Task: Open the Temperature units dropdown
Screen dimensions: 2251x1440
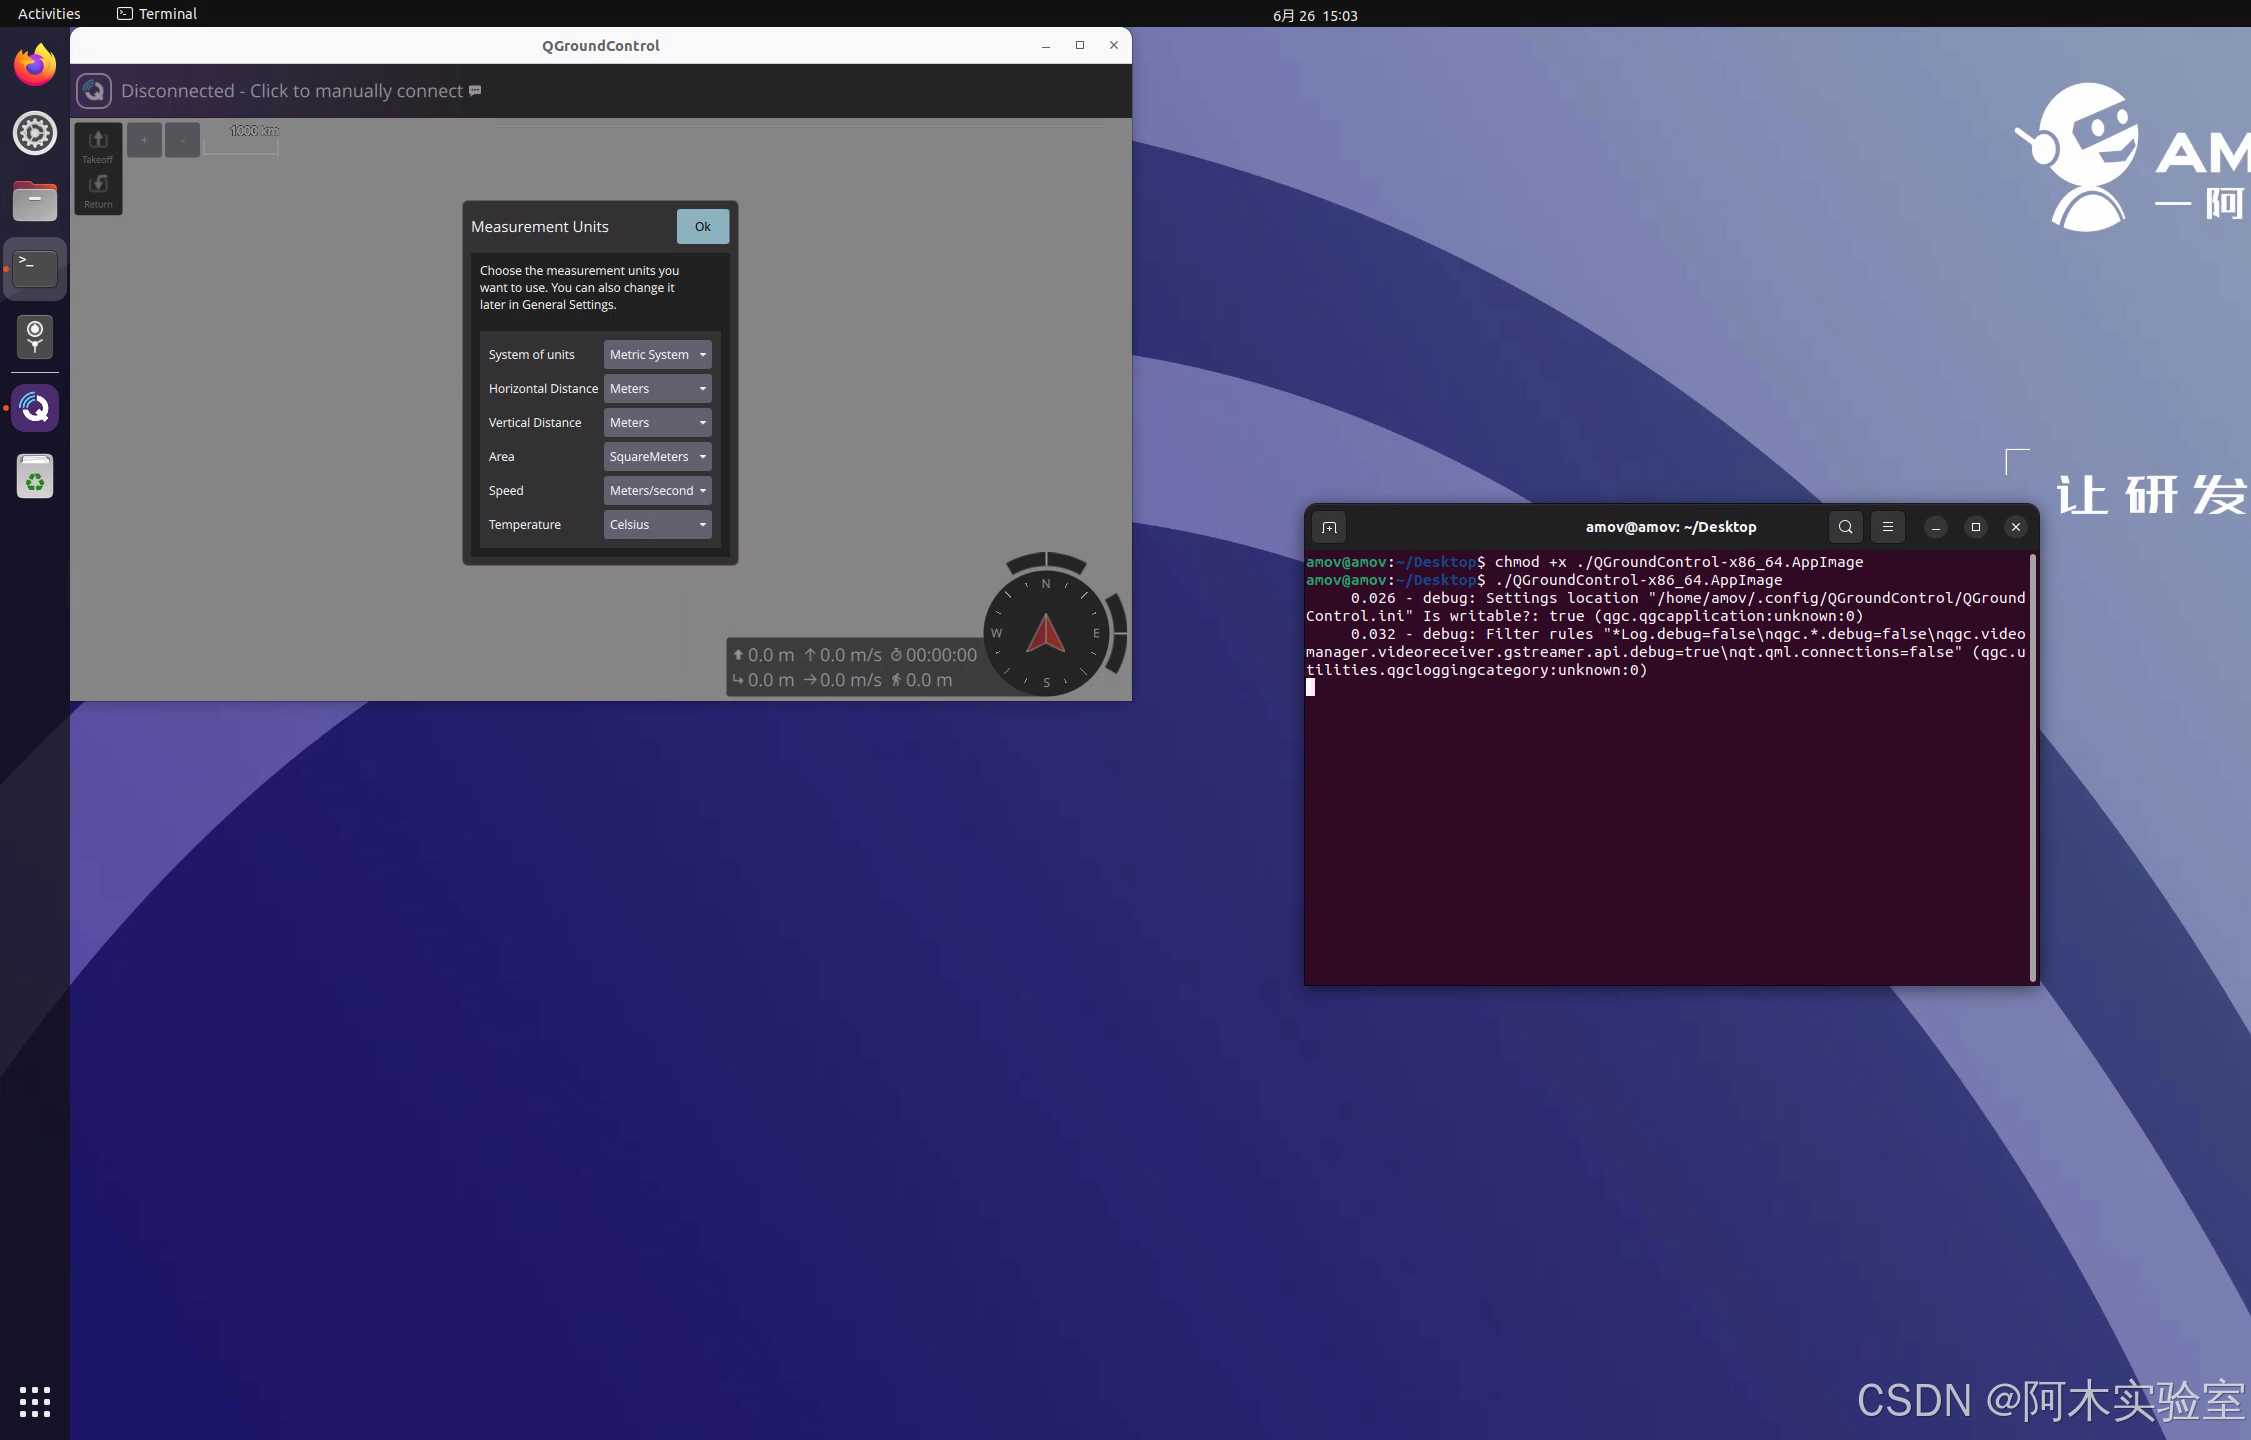Action: pyautogui.click(x=657, y=525)
